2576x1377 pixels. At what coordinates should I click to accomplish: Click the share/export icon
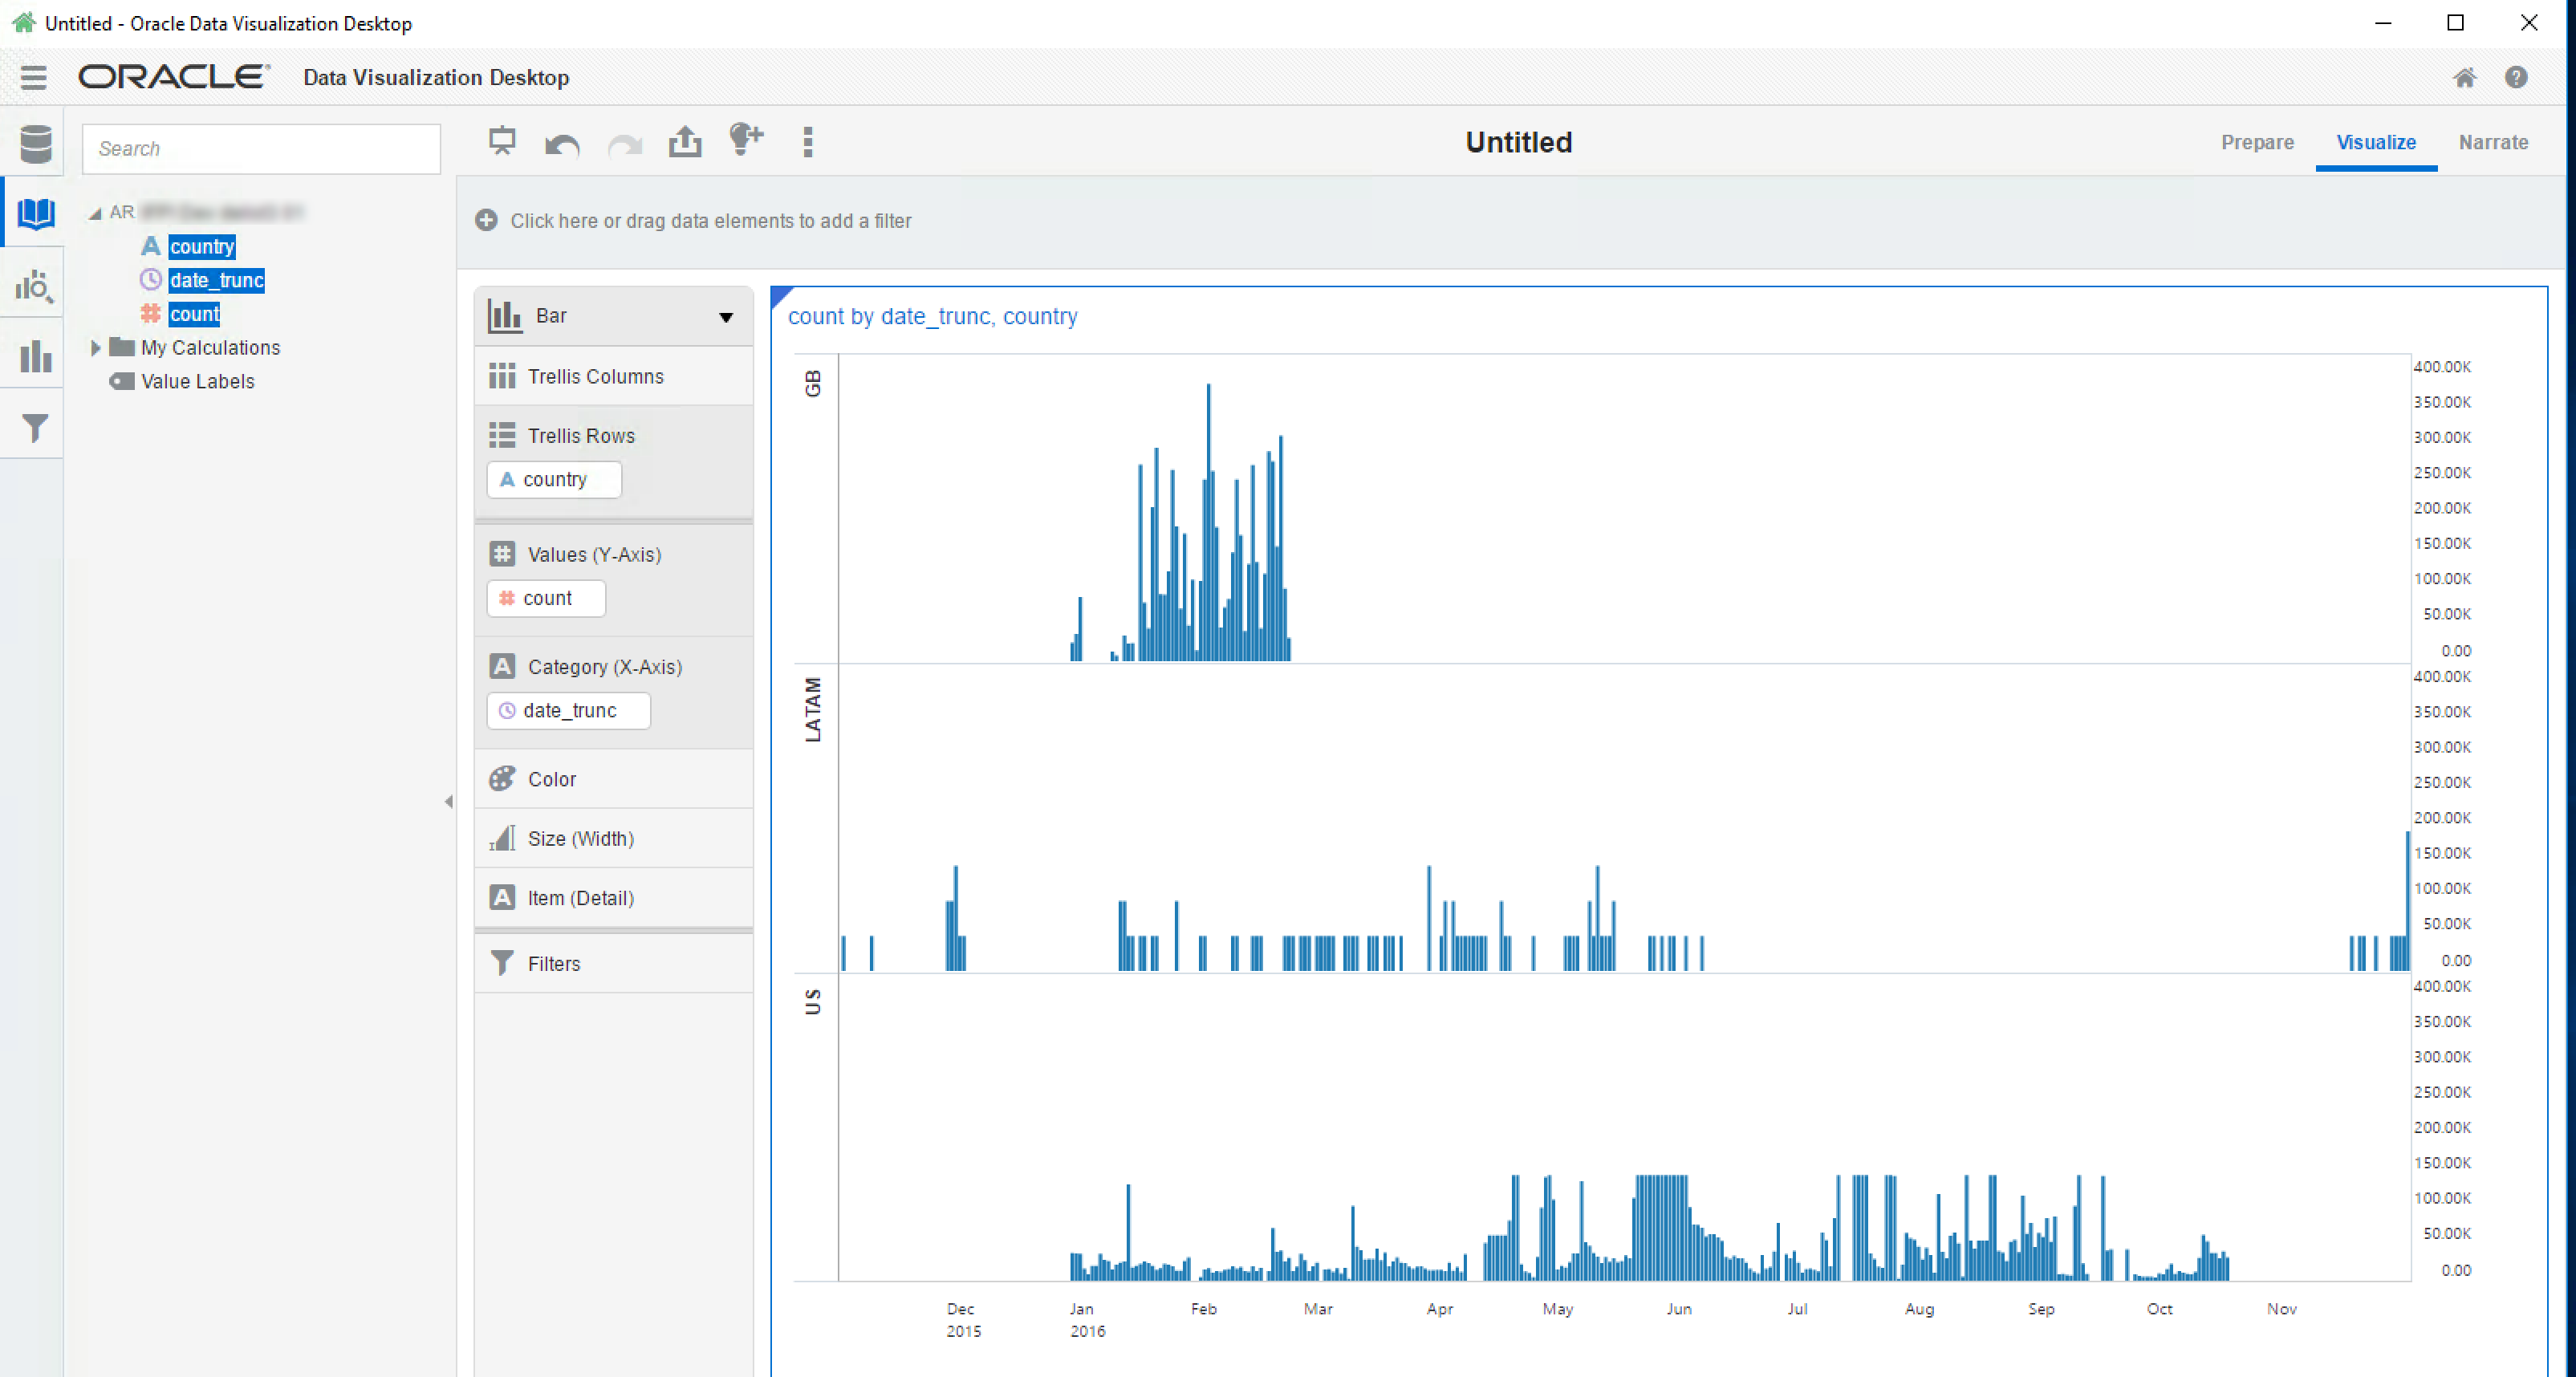point(685,142)
